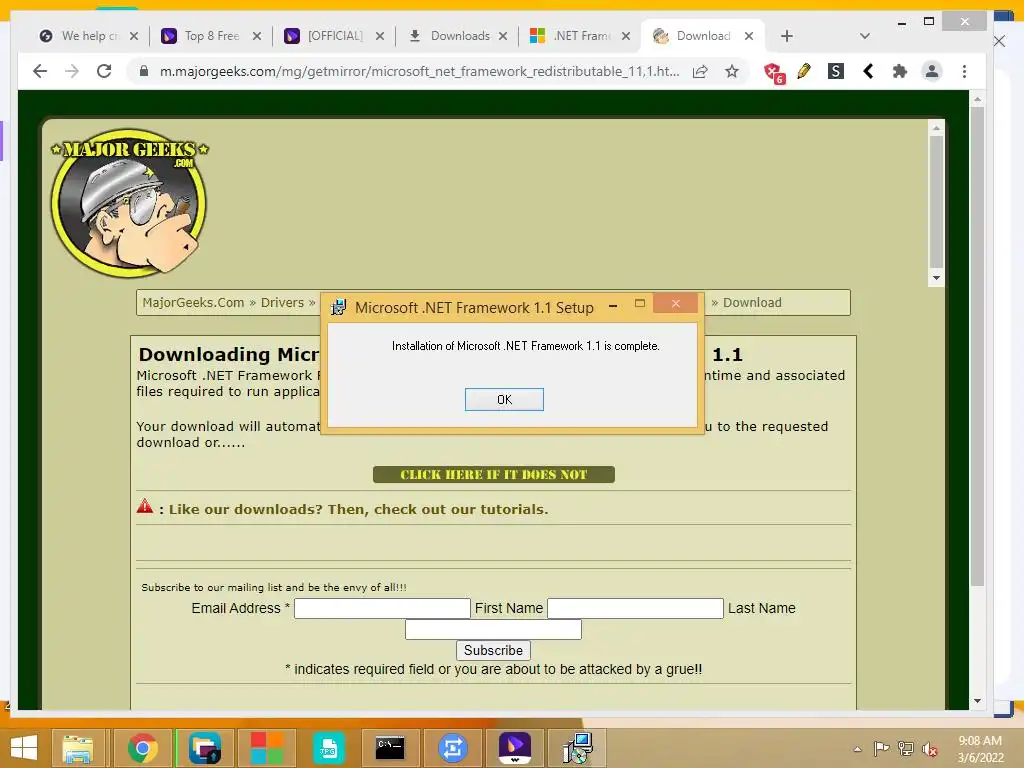
Task: Expand the tab search dropdown chevron
Action: click(865, 36)
